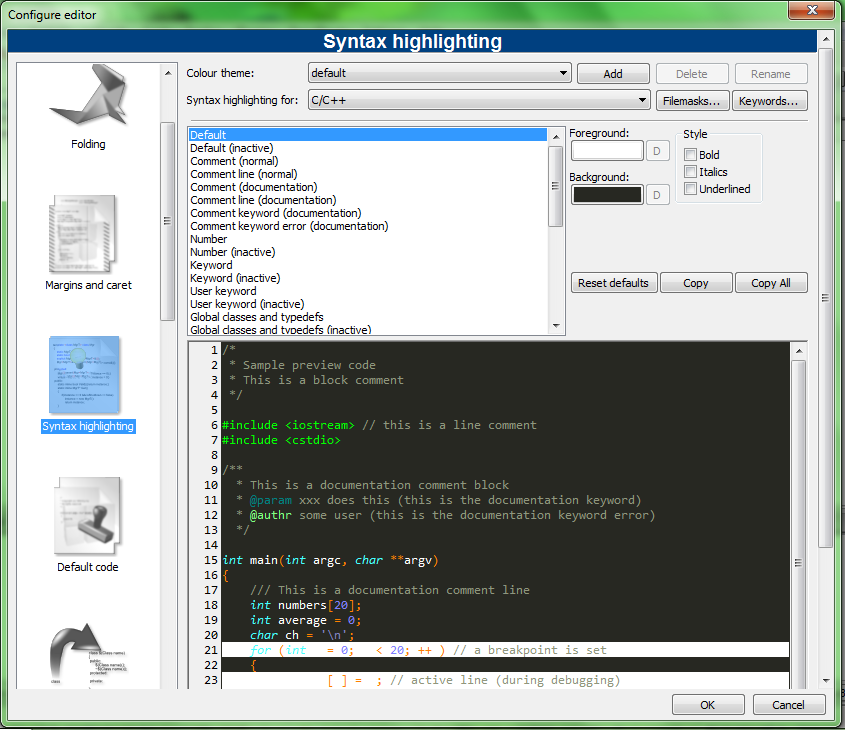Add a new colour theme
845x730 pixels.
[x=613, y=73]
